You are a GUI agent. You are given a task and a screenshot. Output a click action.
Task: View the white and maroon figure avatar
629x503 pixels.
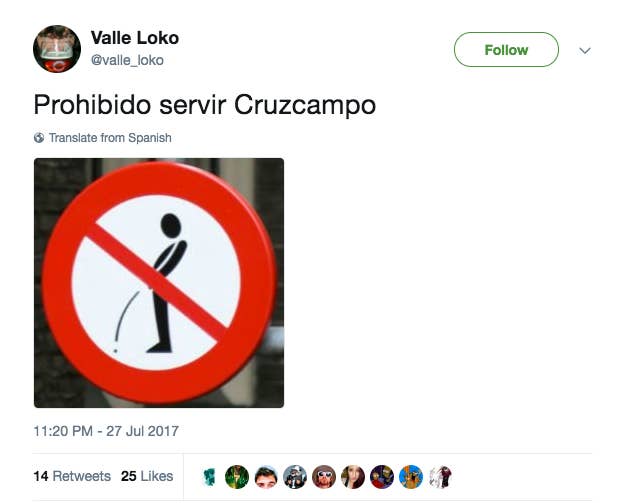tap(440, 477)
